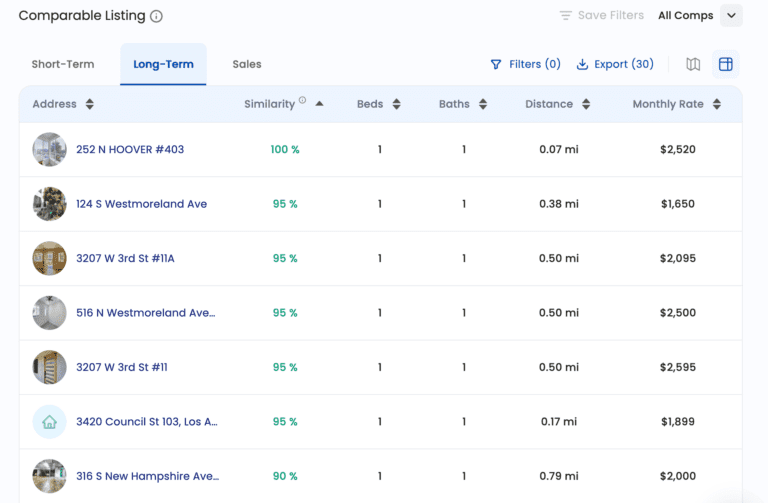Screen dimensions: 768x503
Task: Click the 3207 W 3rd St #11A thumbnail
Action: tap(49, 258)
